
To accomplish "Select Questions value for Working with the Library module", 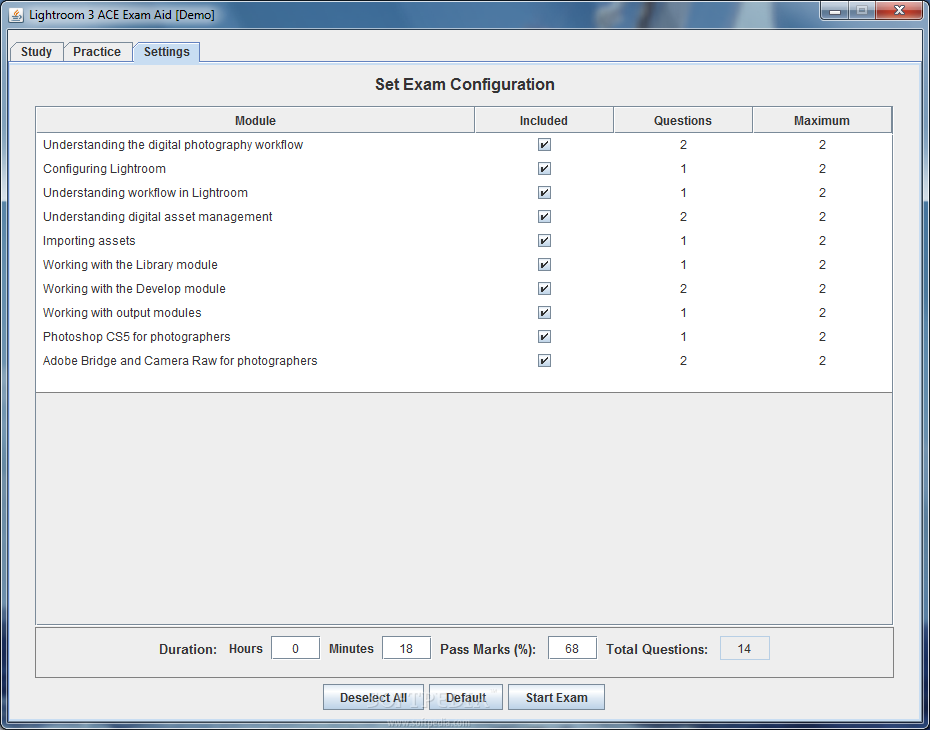I will pyautogui.click(x=683, y=264).
